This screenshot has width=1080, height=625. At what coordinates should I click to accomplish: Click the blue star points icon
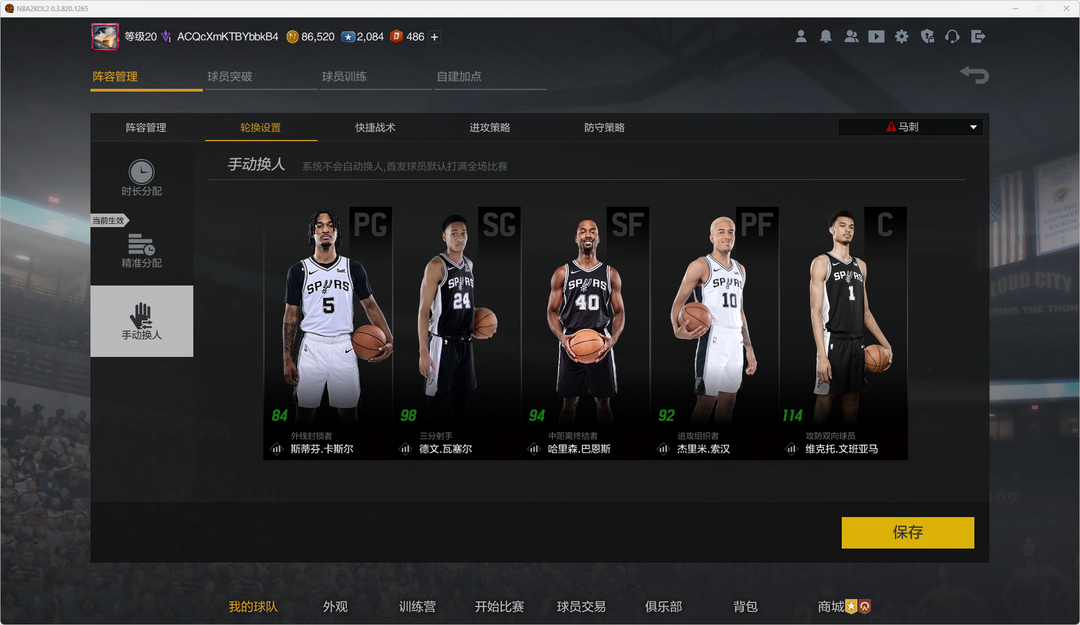[348, 37]
